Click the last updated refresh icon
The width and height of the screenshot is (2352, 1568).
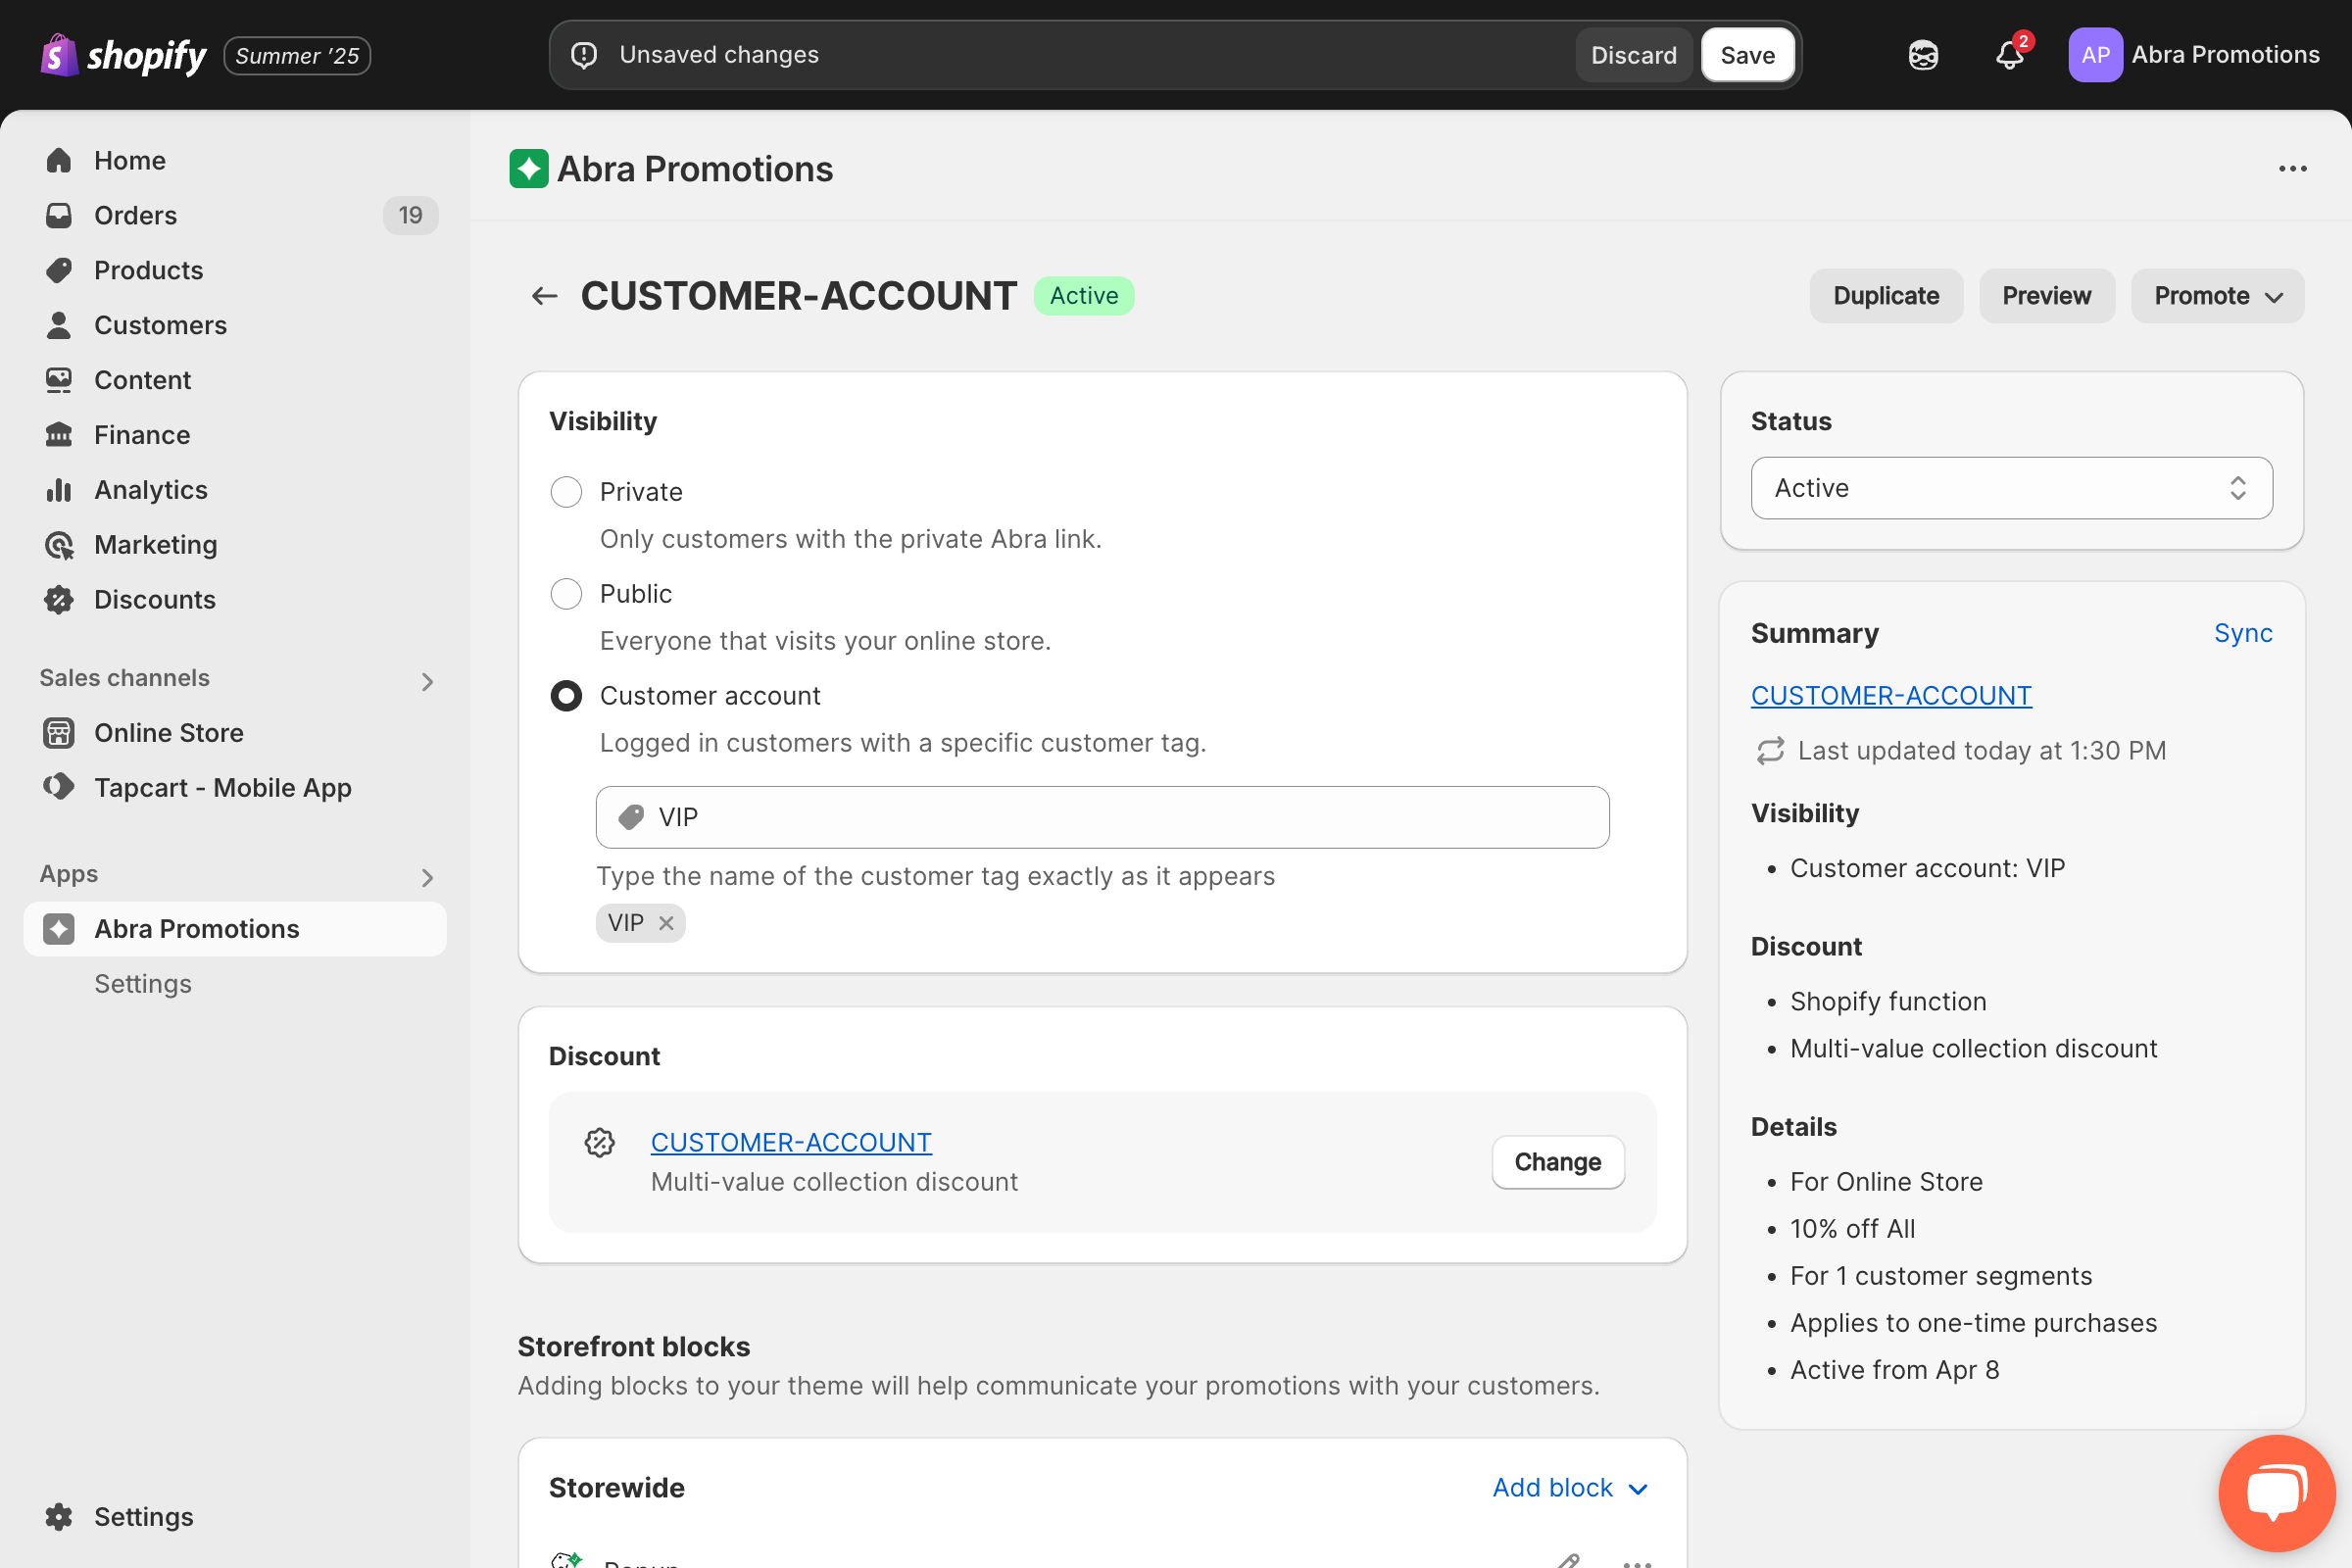pyautogui.click(x=1770, y=751)
